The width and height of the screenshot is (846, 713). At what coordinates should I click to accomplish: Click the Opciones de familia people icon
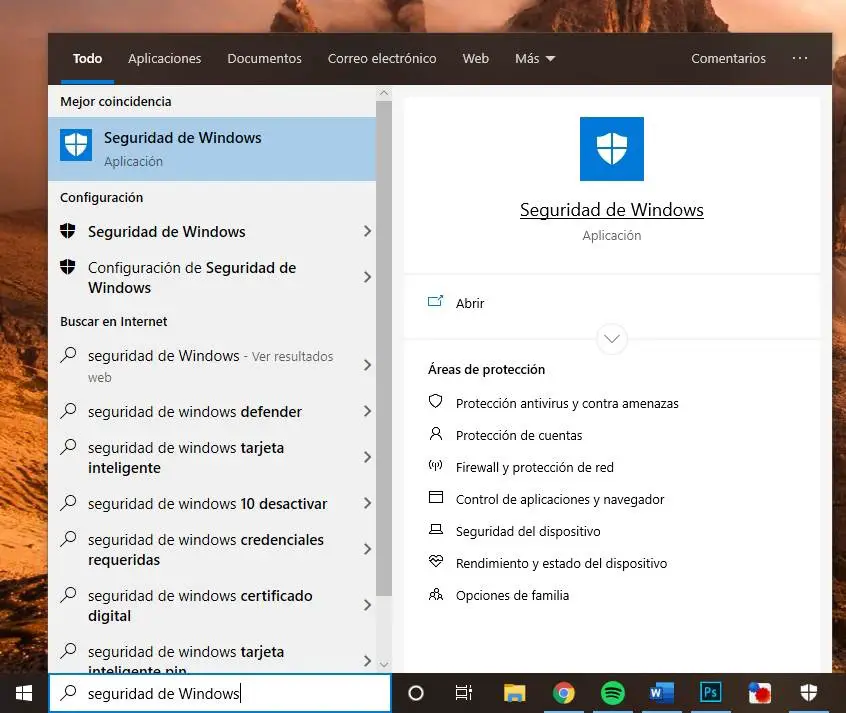pyautogui.click(x=435, y=594)
